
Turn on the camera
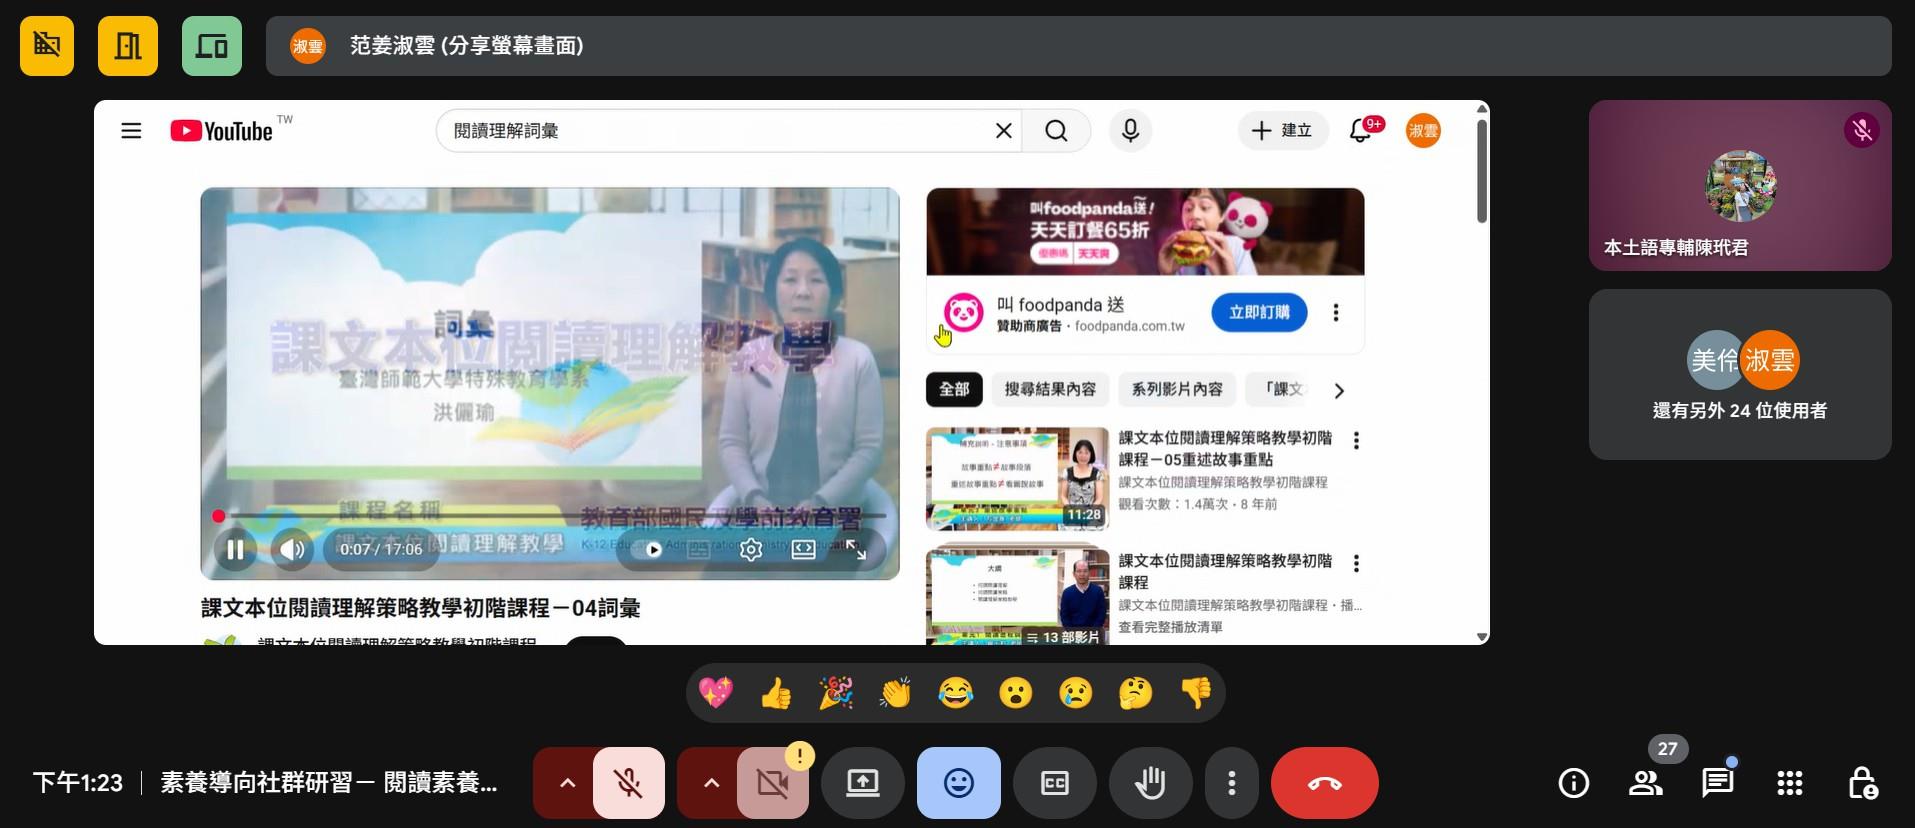pos(773,783)
